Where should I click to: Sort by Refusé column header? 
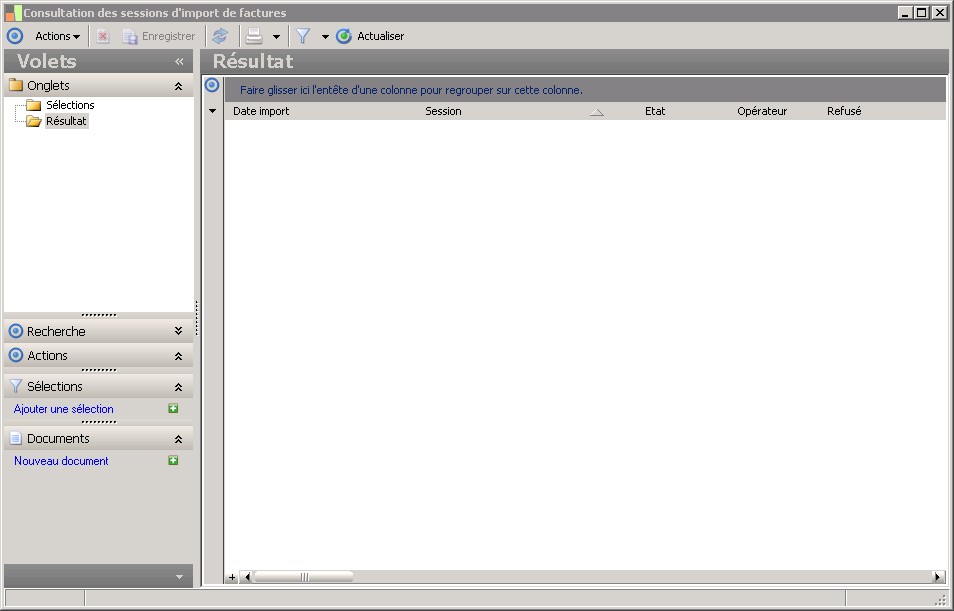pos(844,111)
